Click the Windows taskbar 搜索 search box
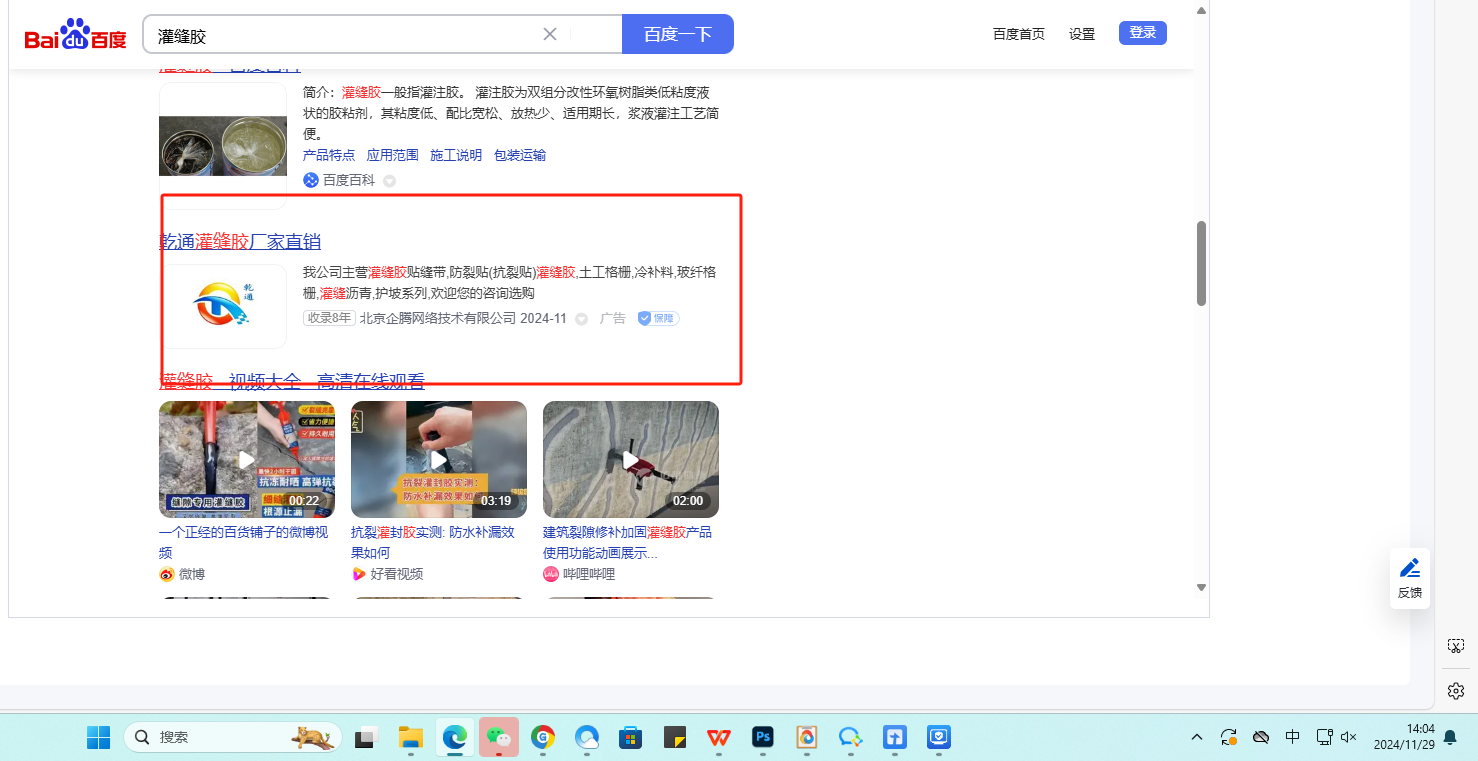Image resolution: width=1478 pixels, height=761 pixels. (x=233, y=737)
